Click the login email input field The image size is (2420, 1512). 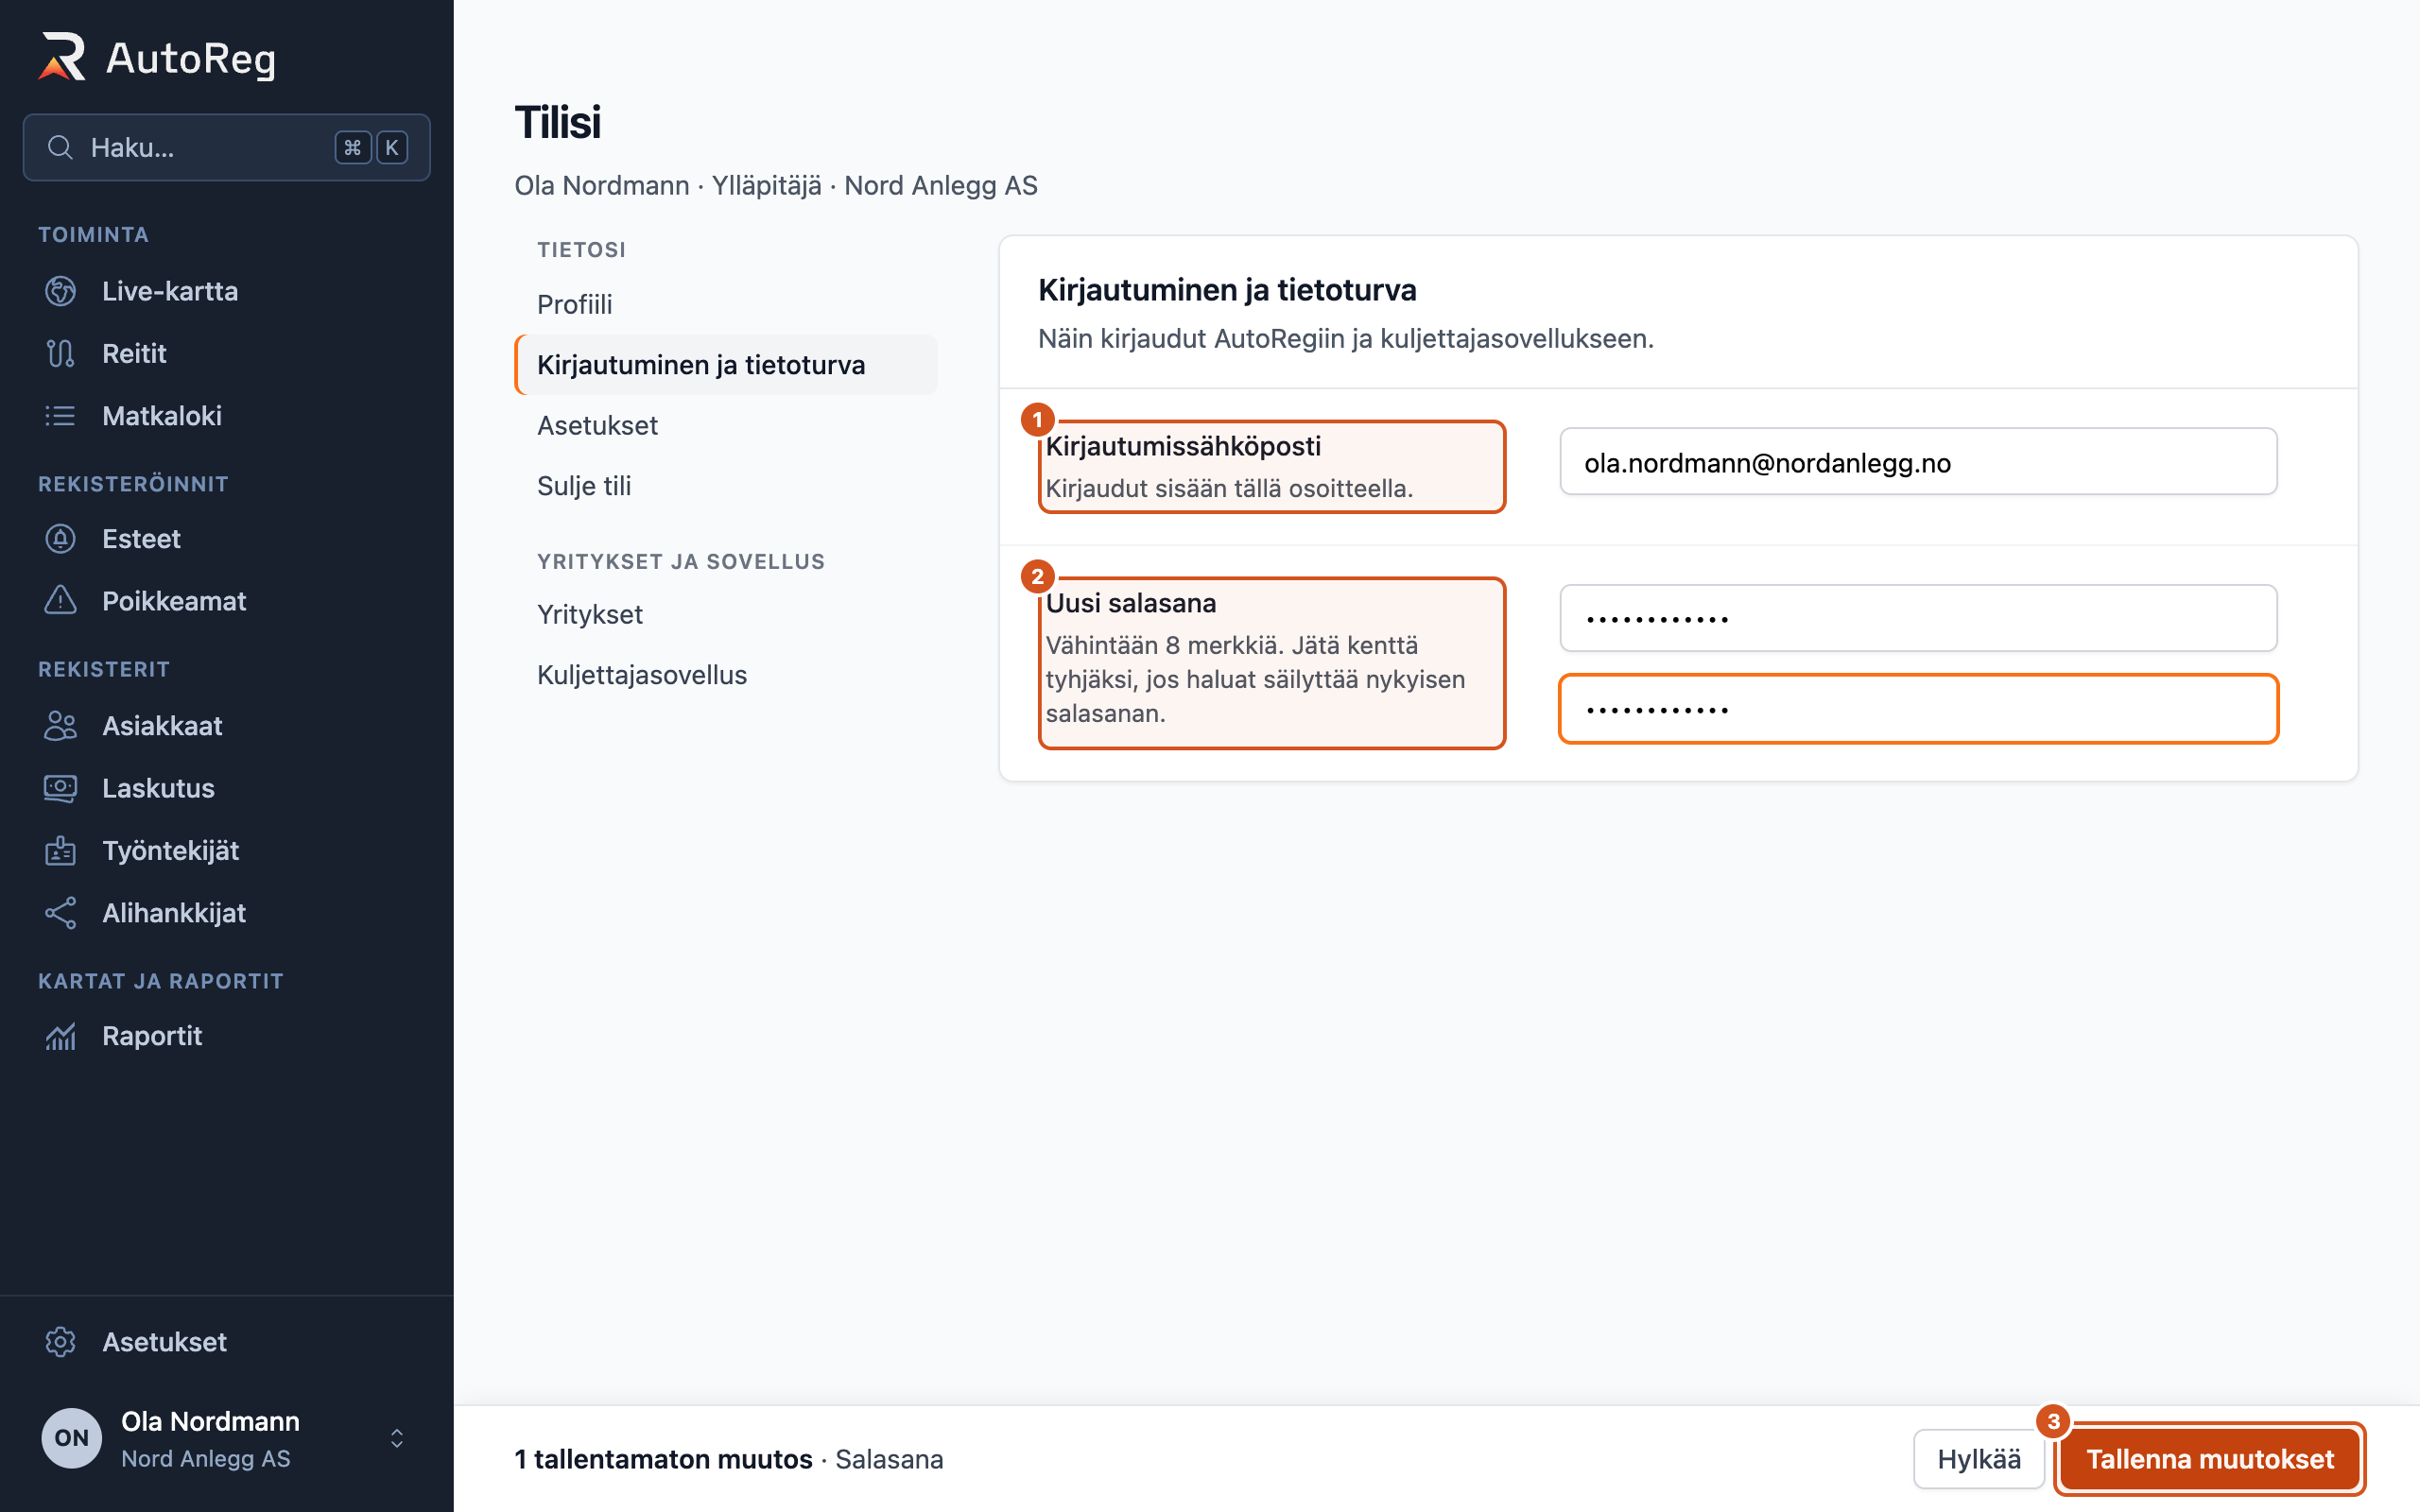[1918, 462]
